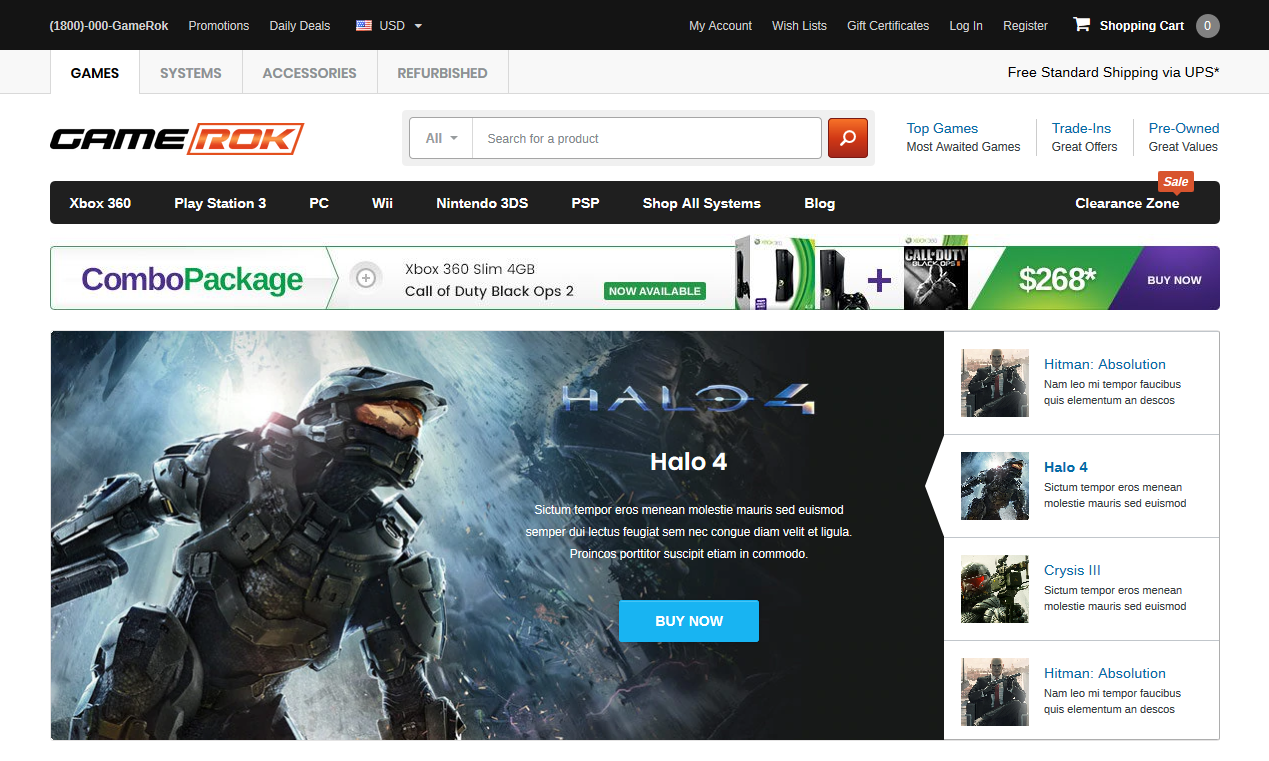Open the Trade-Ins link
Screen dimensions: 1269x761
tap(1081, 128)
